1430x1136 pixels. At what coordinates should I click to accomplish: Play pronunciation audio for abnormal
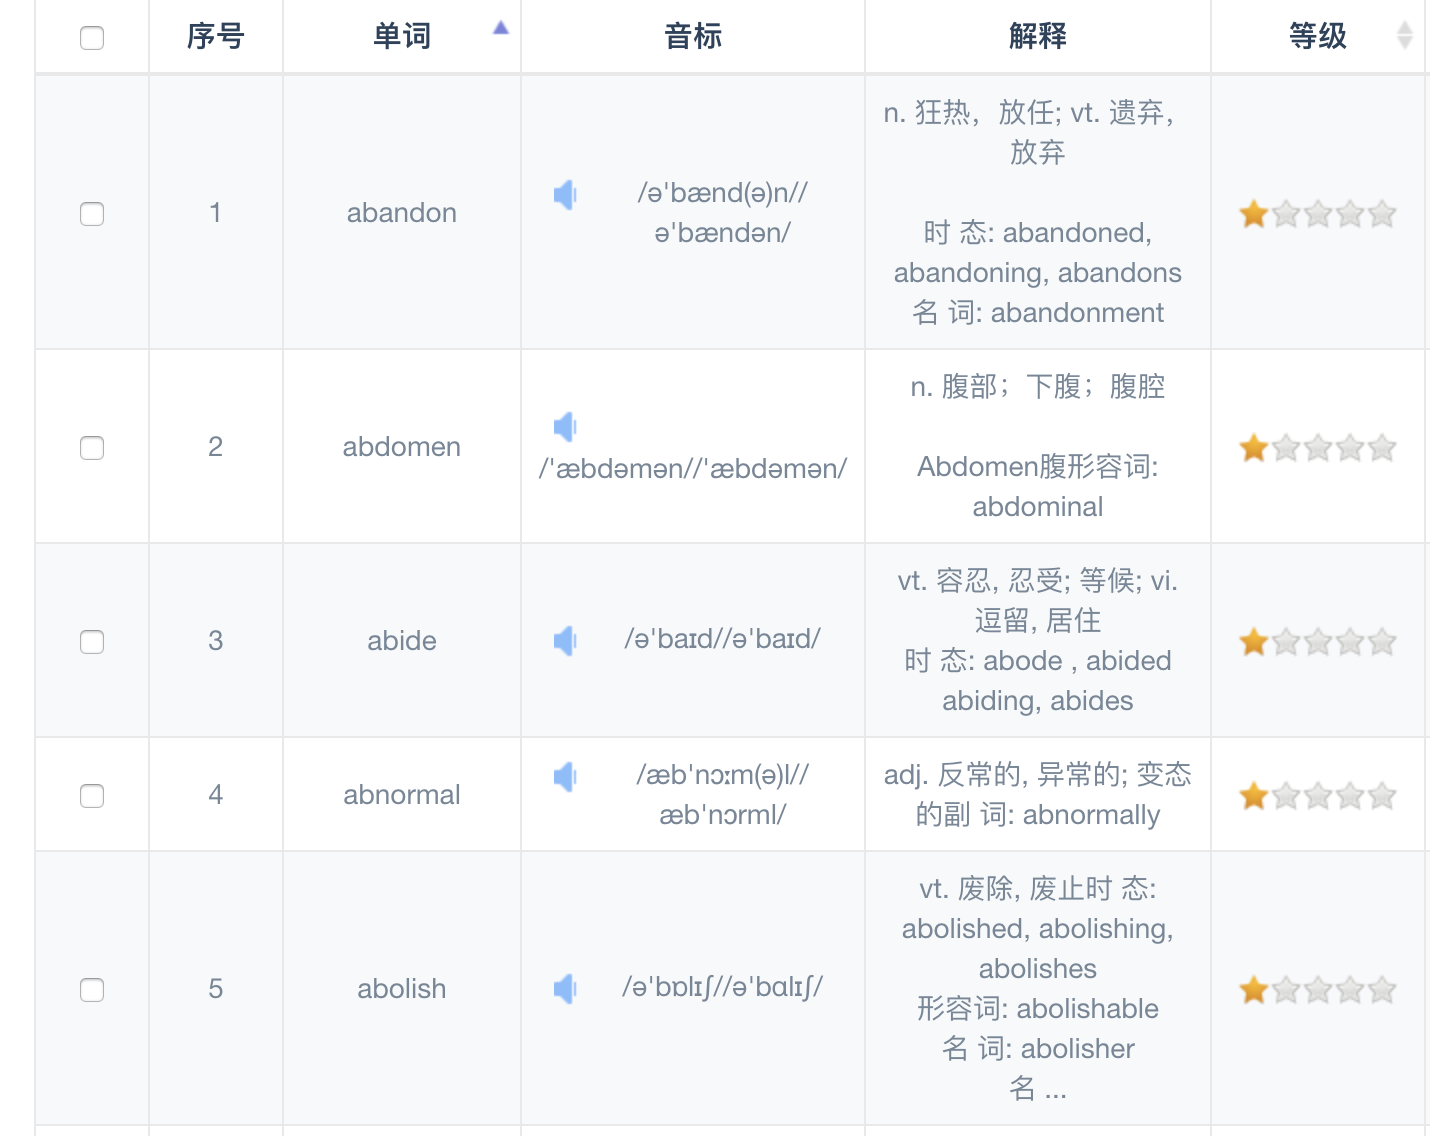(x=565, y=777)
